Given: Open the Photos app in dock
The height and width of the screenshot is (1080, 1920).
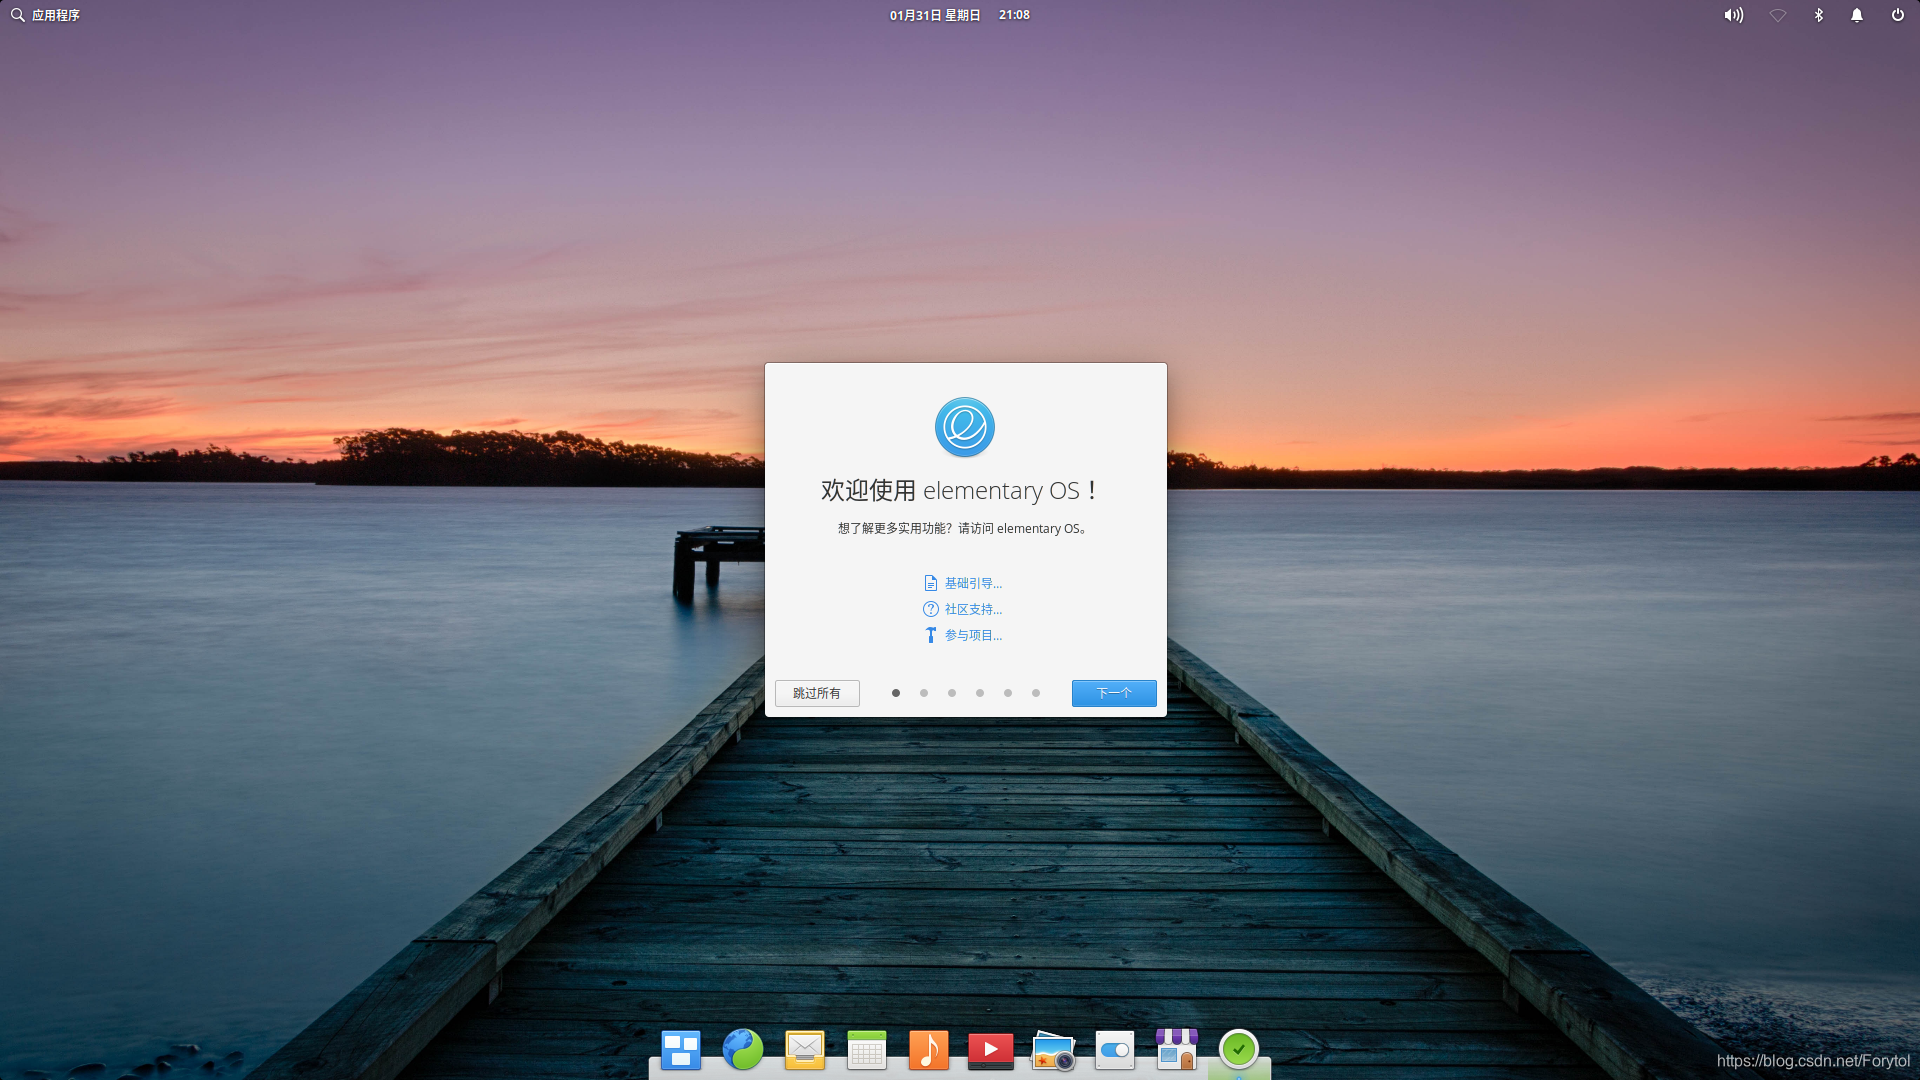Looking at the screenshot, I should point(1053,1052).
